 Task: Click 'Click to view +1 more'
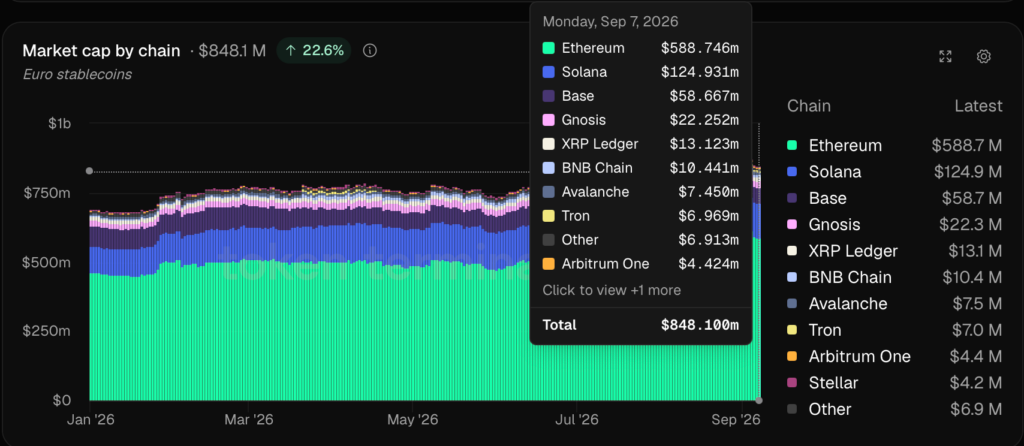[x=611, y=290]
